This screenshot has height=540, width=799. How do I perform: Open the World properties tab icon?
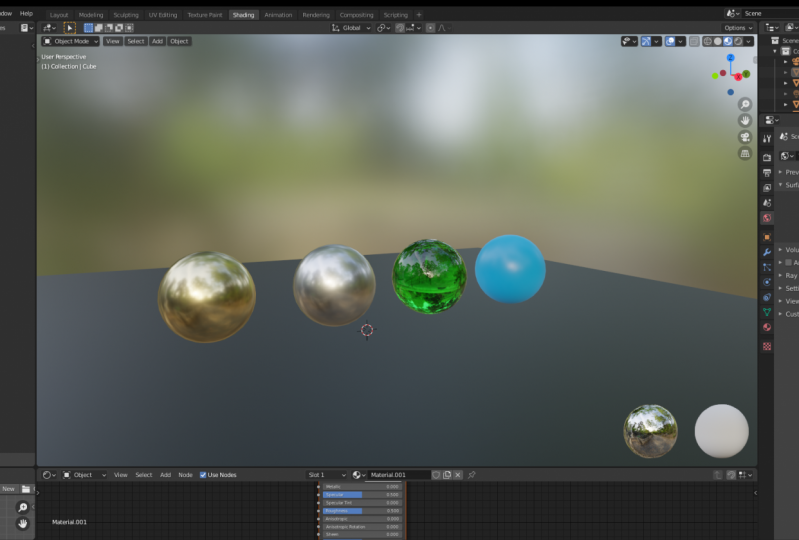tap(767, 218)
